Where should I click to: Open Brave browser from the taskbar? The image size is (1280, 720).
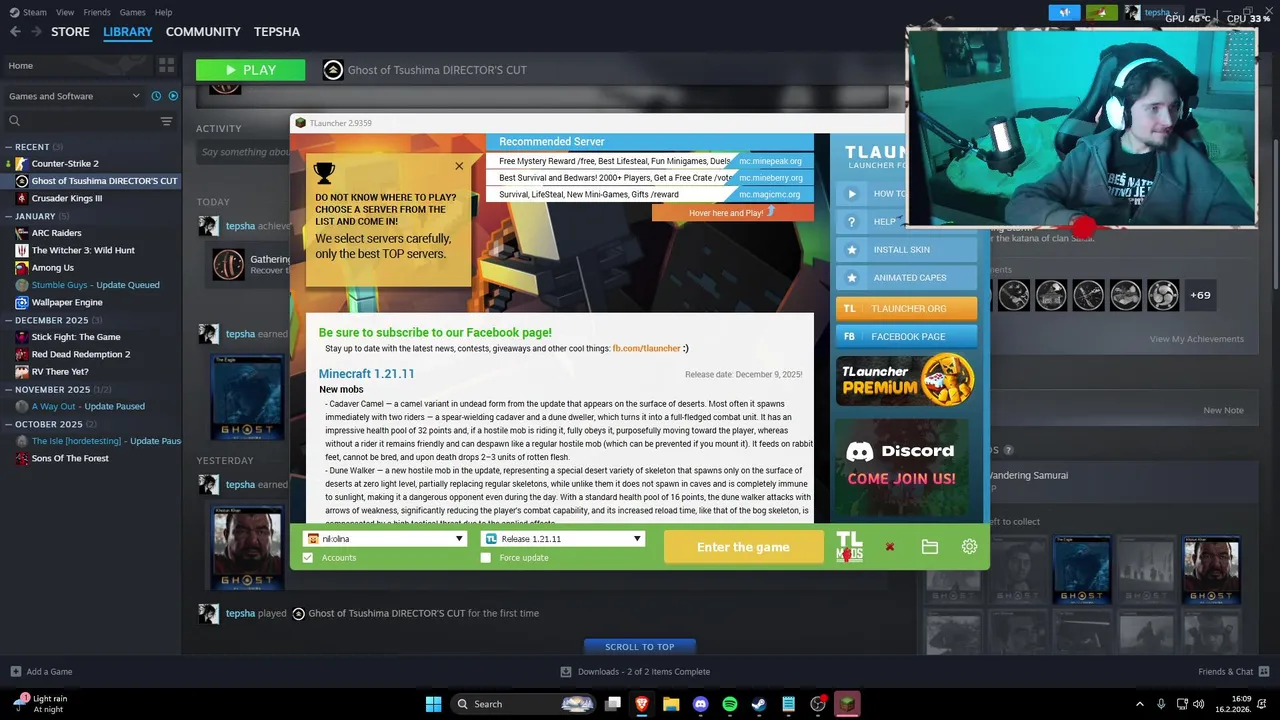pos(642,704)
